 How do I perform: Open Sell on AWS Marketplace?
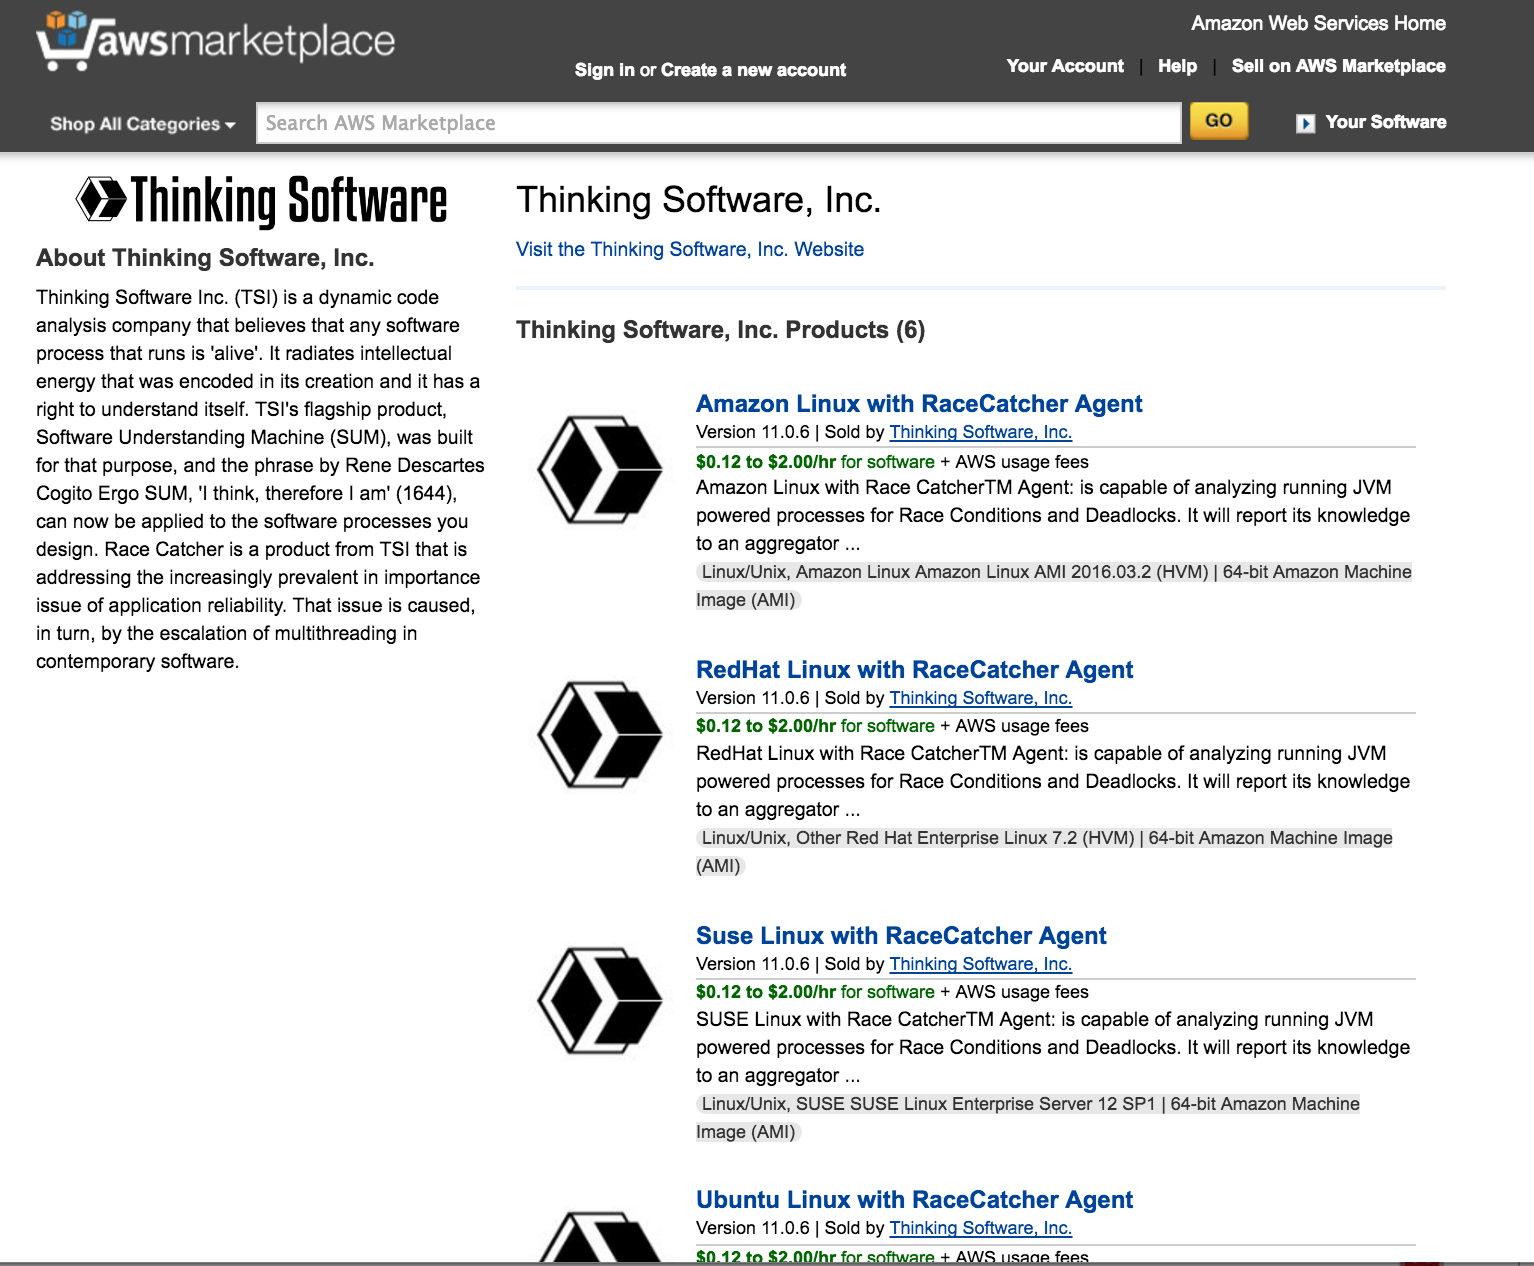1338,66
